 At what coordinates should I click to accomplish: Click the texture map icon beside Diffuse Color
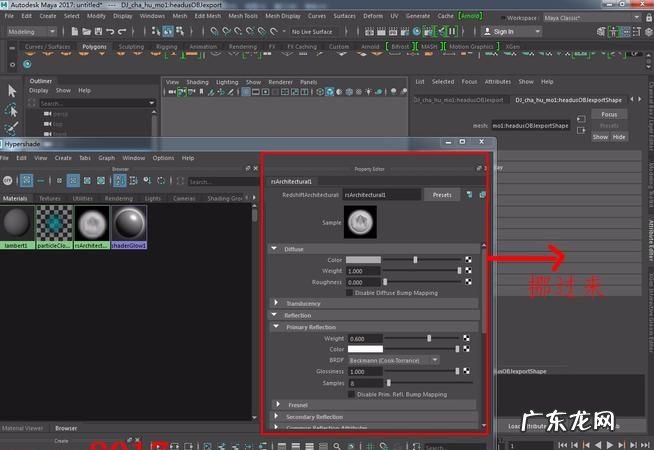[467, 259]
